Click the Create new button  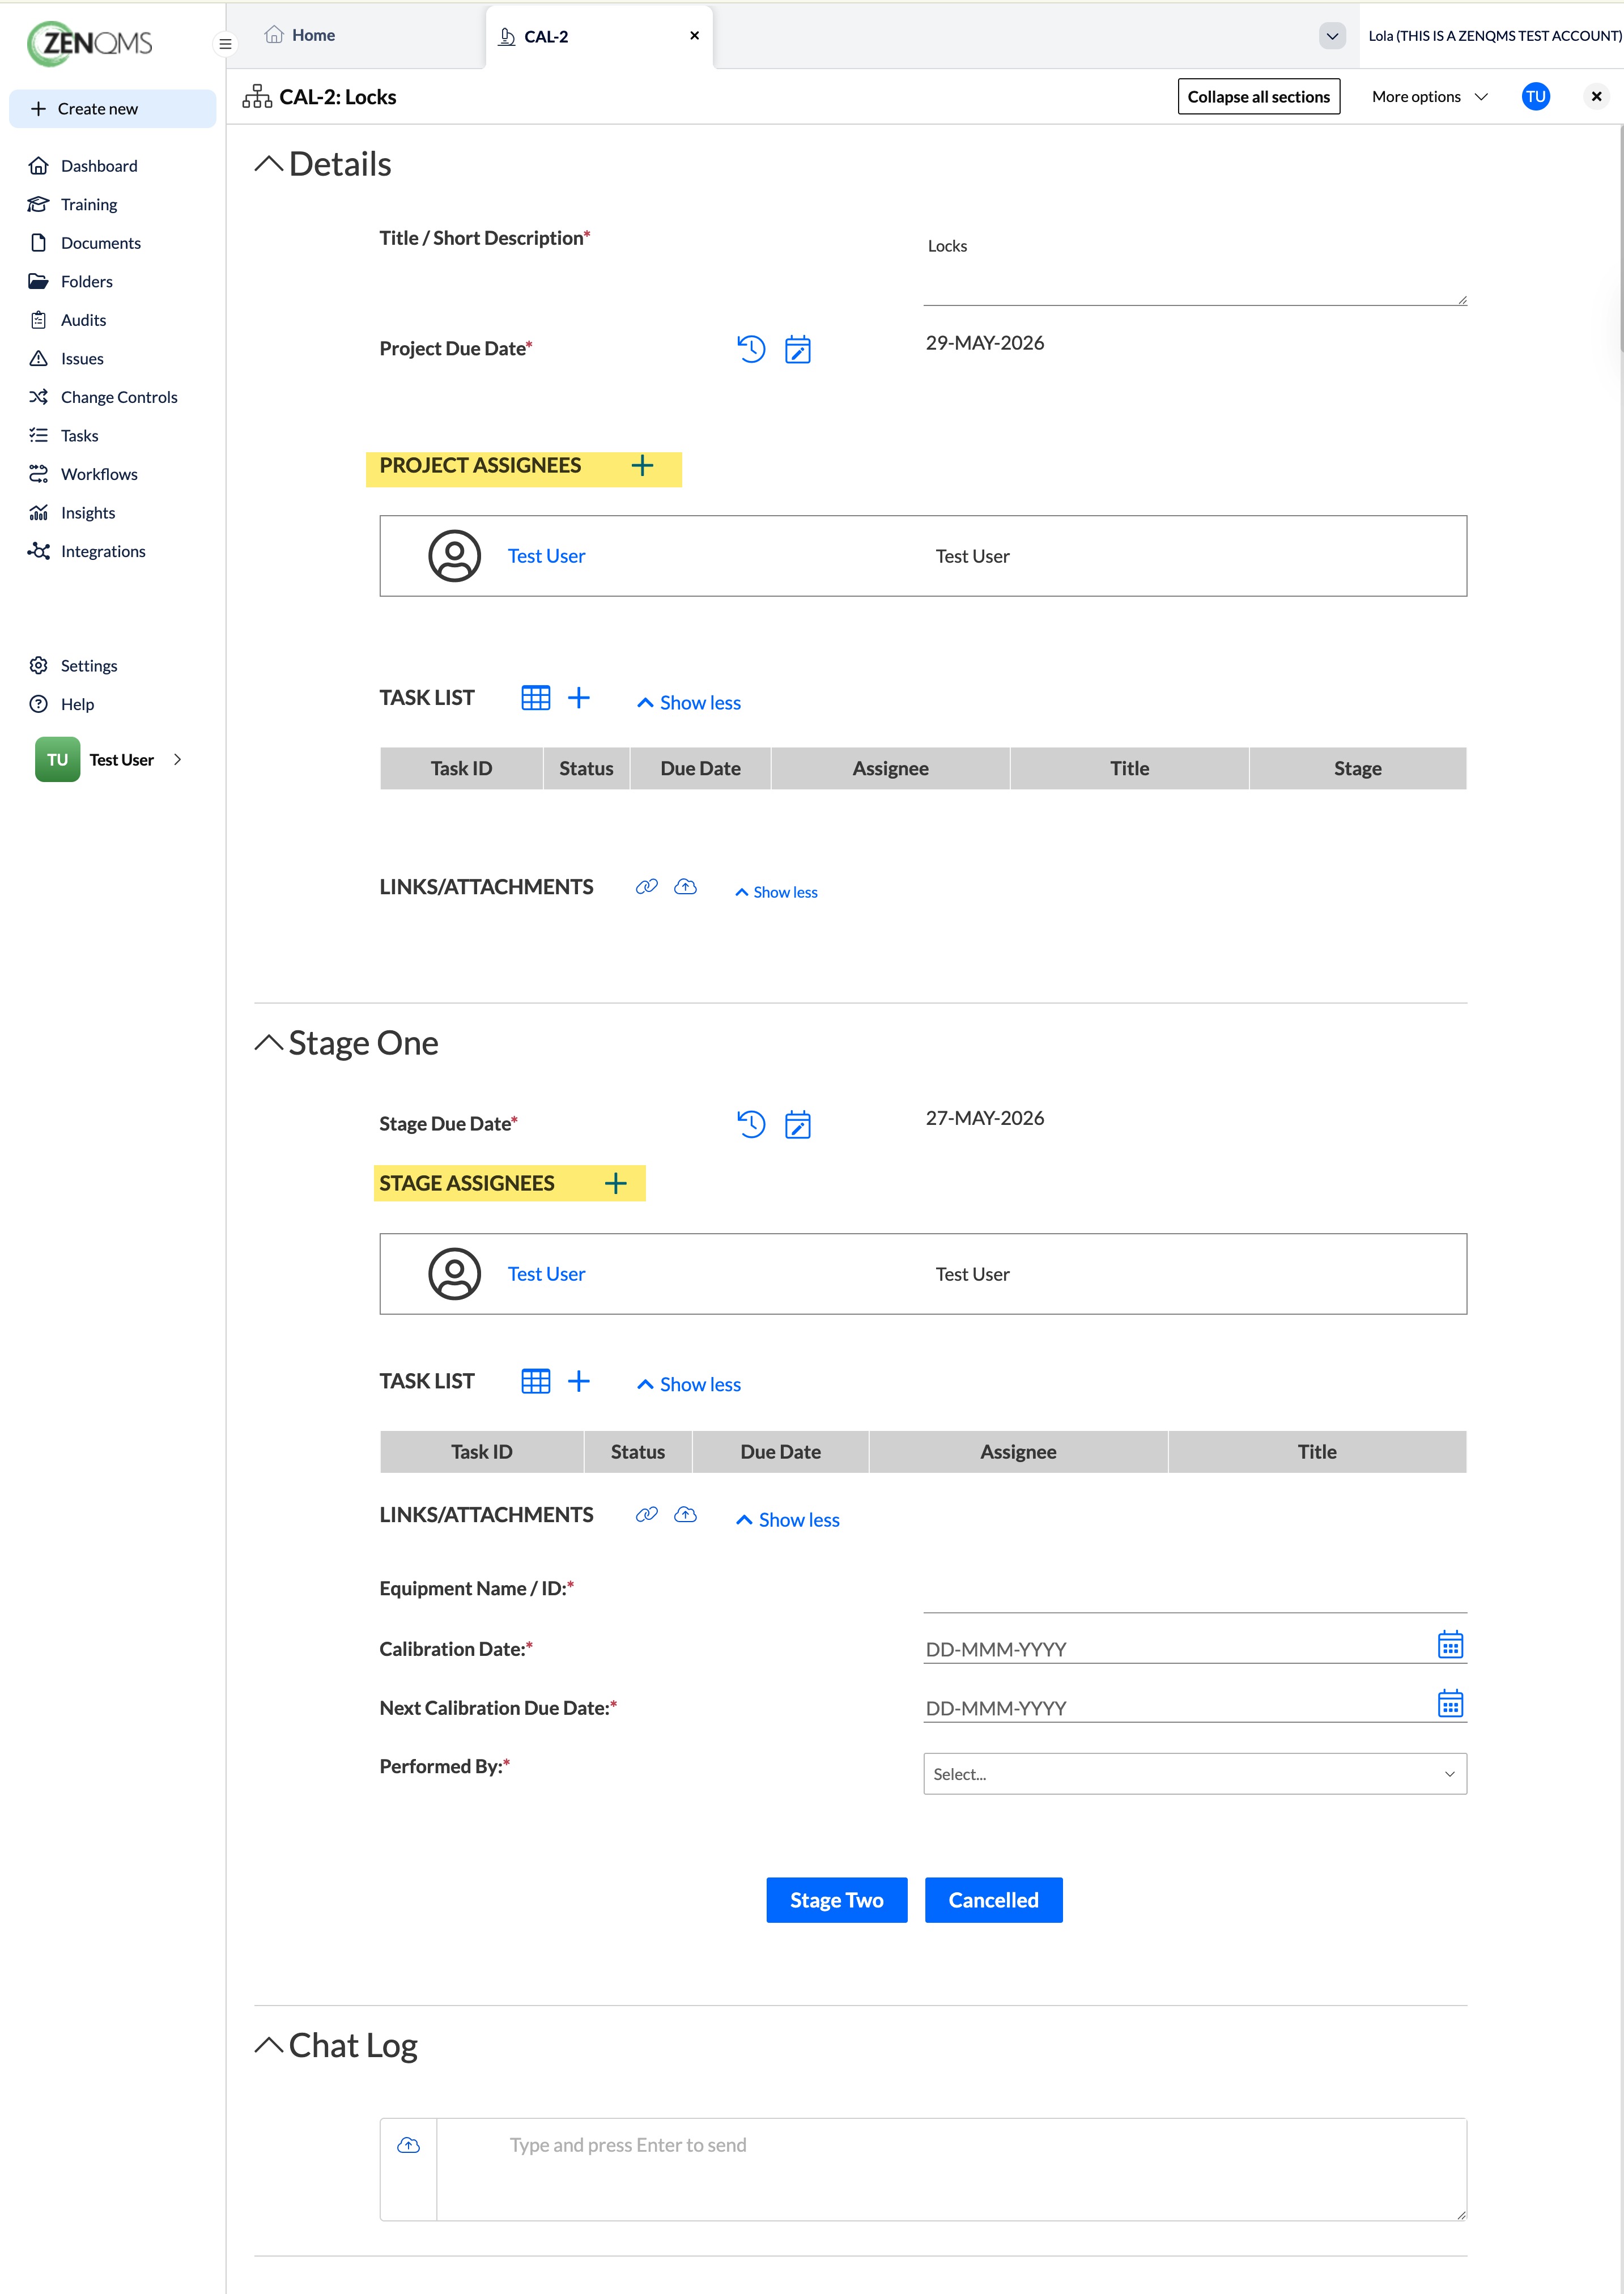pos(112,109)
